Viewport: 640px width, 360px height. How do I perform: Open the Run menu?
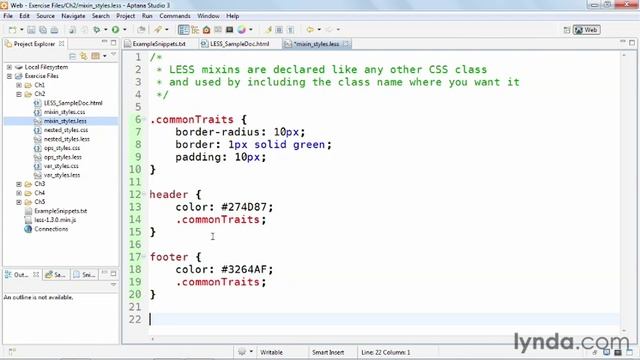(x=147, y=16)
